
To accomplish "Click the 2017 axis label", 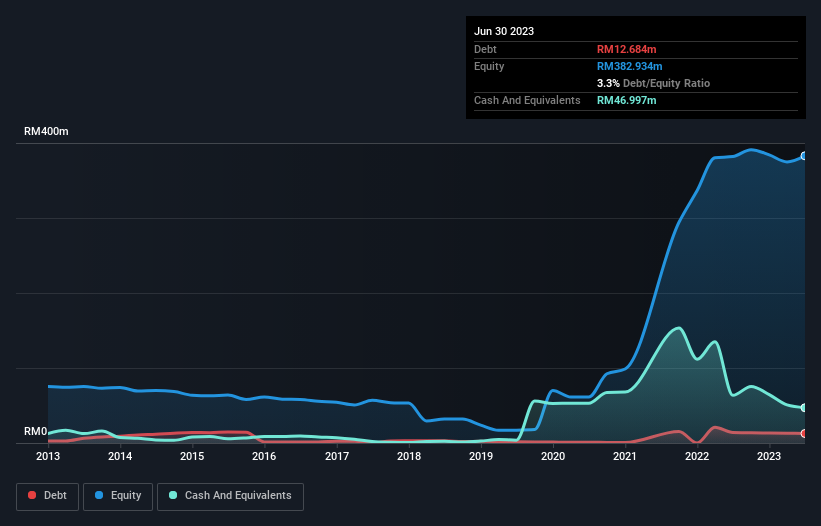I will point(337,456).
